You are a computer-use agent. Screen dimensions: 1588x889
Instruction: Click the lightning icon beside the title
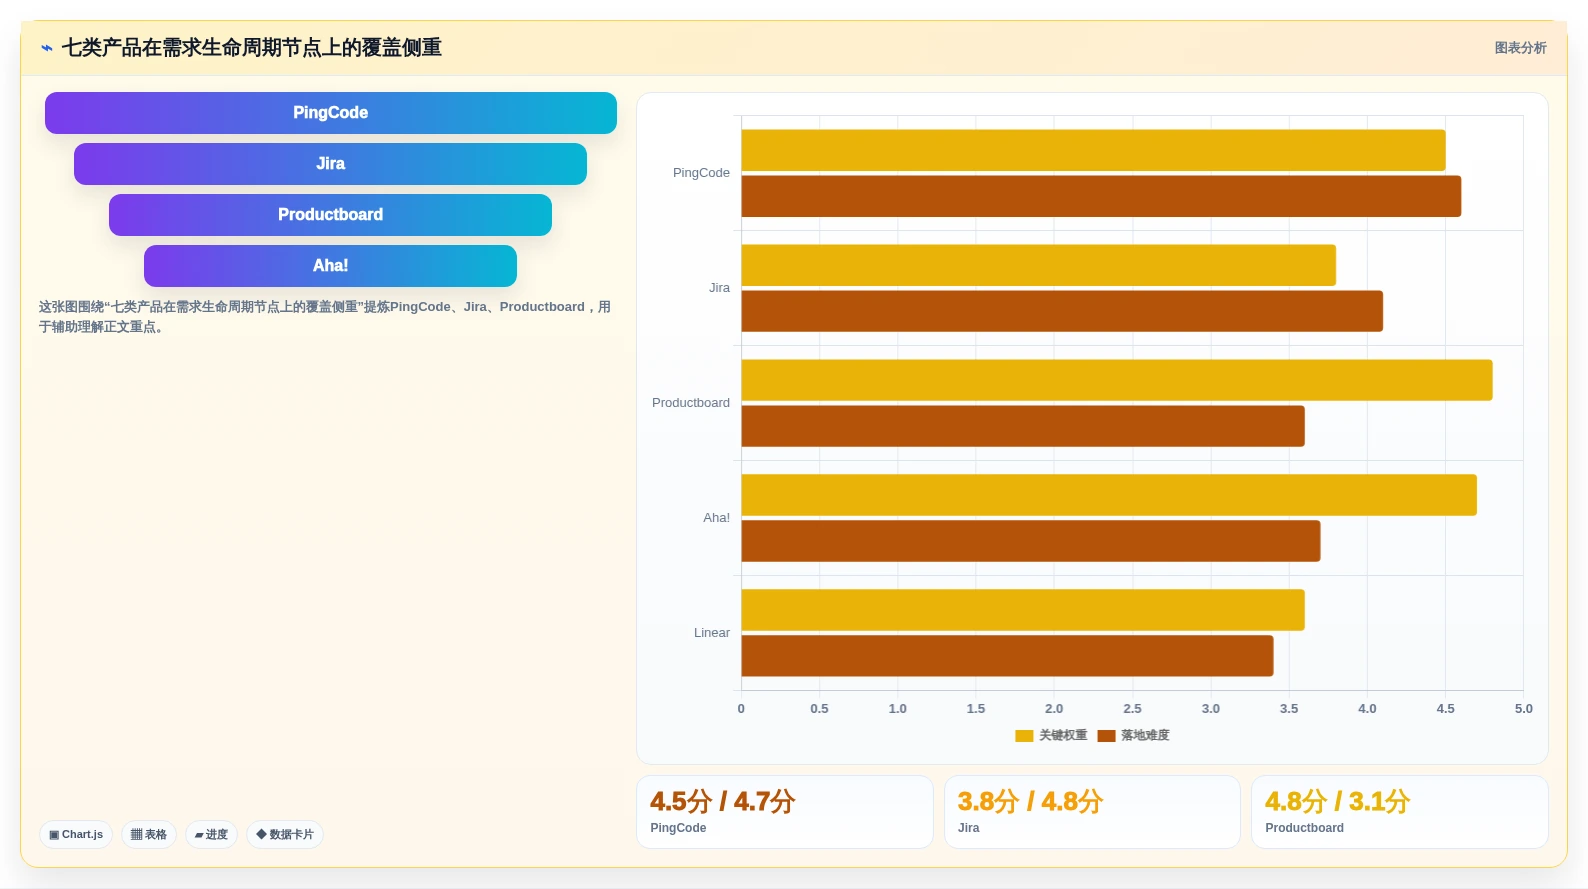(47, 48)
